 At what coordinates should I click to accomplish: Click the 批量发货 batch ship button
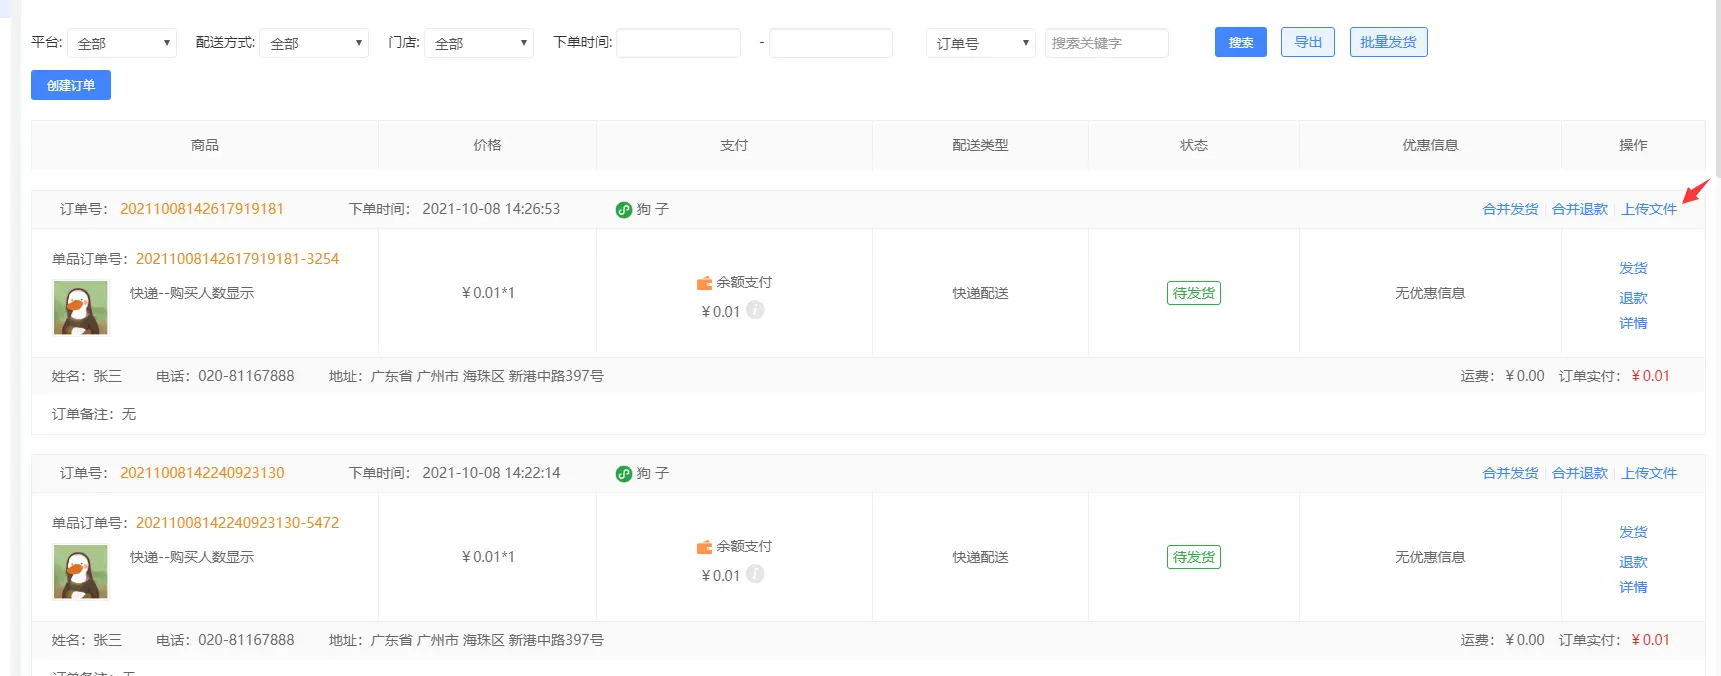(x=1389, y=42)
